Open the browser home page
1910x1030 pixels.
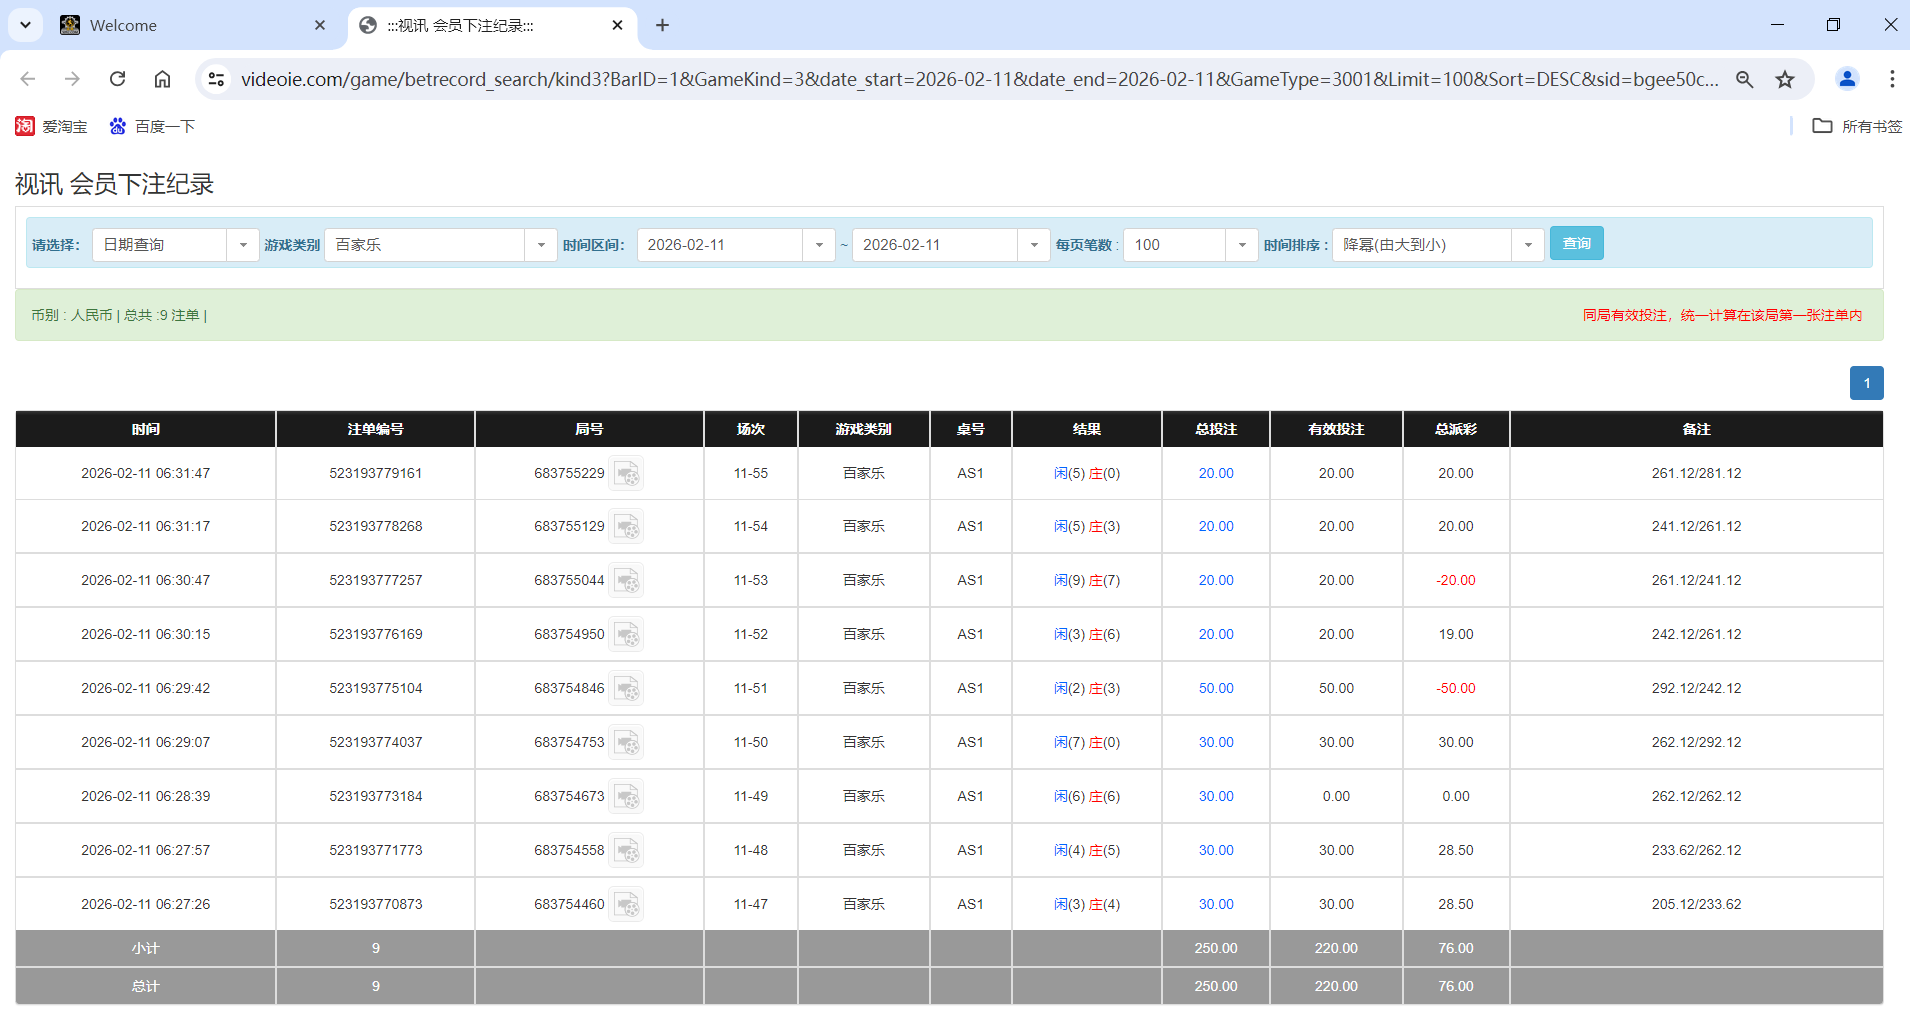tap(162, 79)
